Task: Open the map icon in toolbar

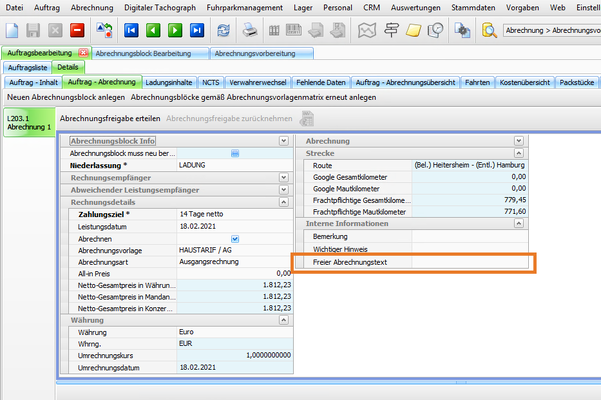Action: (366, 31)
